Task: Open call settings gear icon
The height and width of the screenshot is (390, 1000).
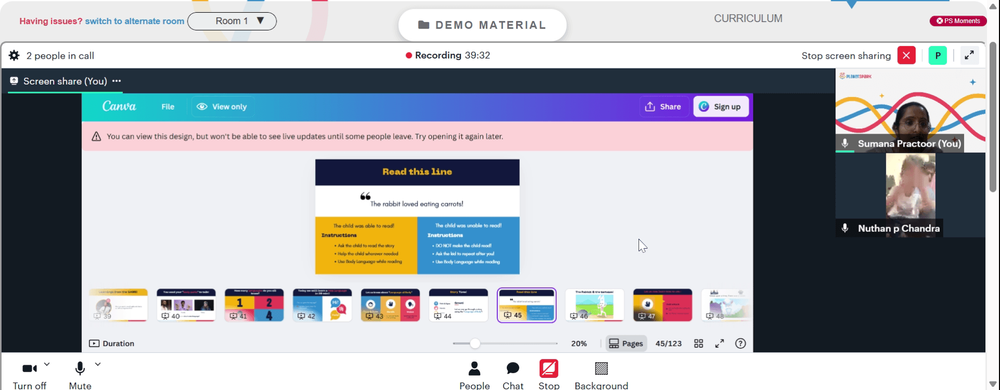Action: pos(13,55)
